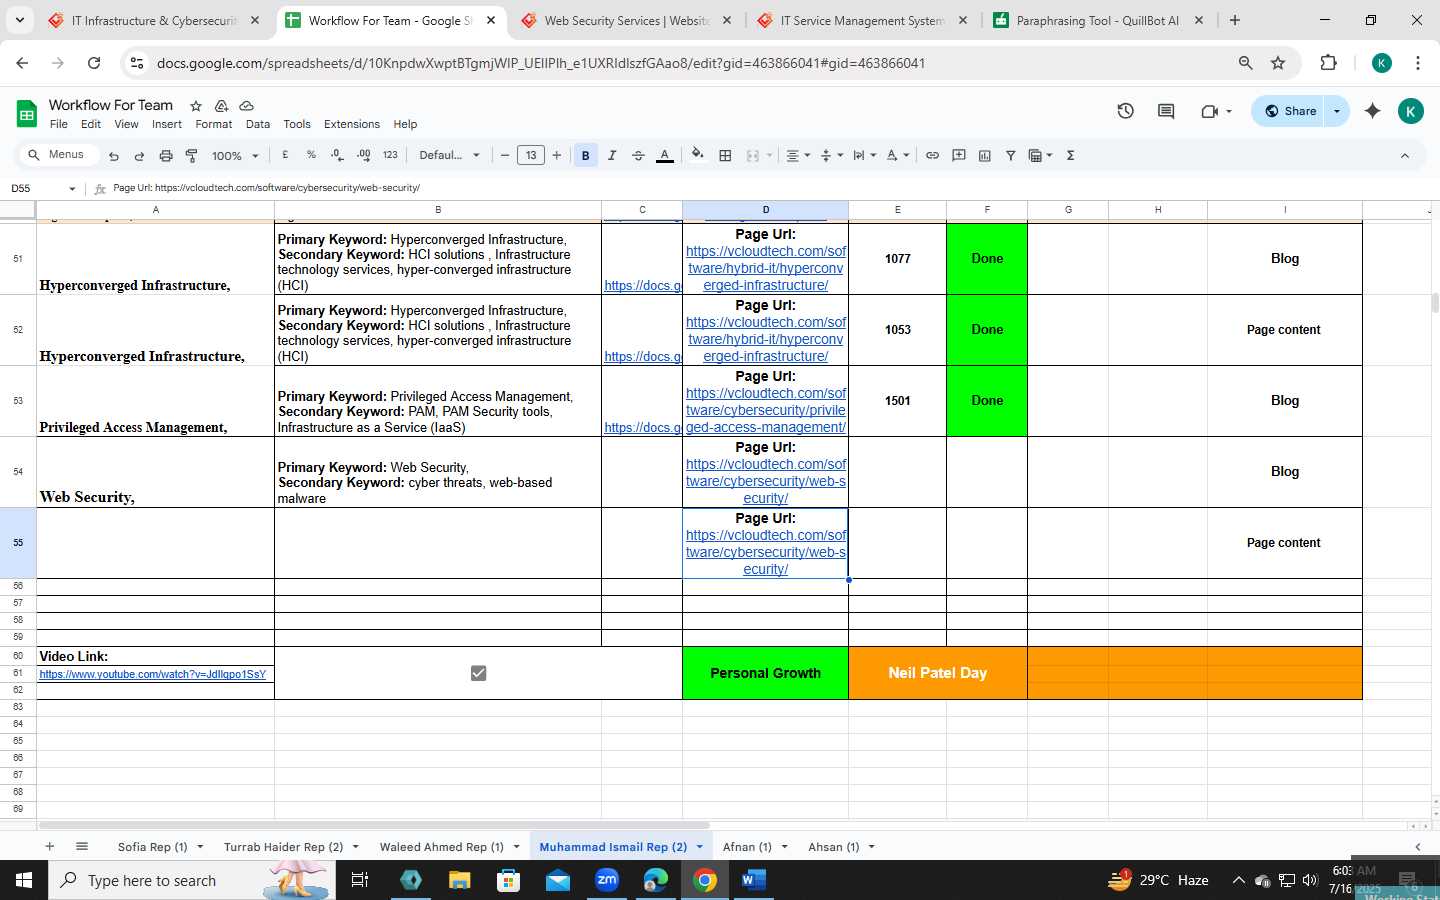Open the File menu
The width and height of the screenshot is (1440, 900).
59,124
